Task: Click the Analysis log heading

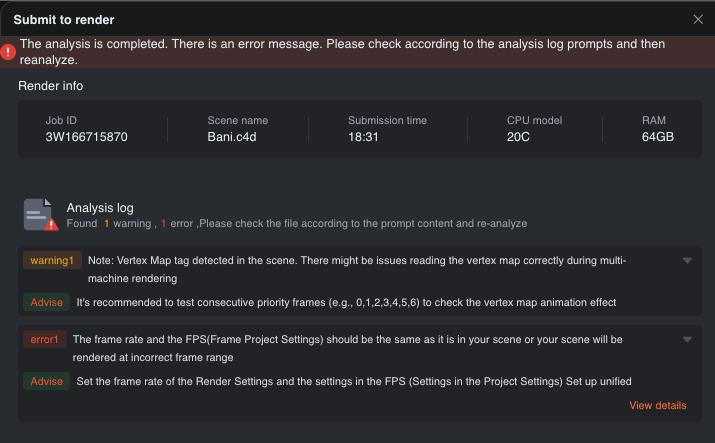Action: (100, 208)
